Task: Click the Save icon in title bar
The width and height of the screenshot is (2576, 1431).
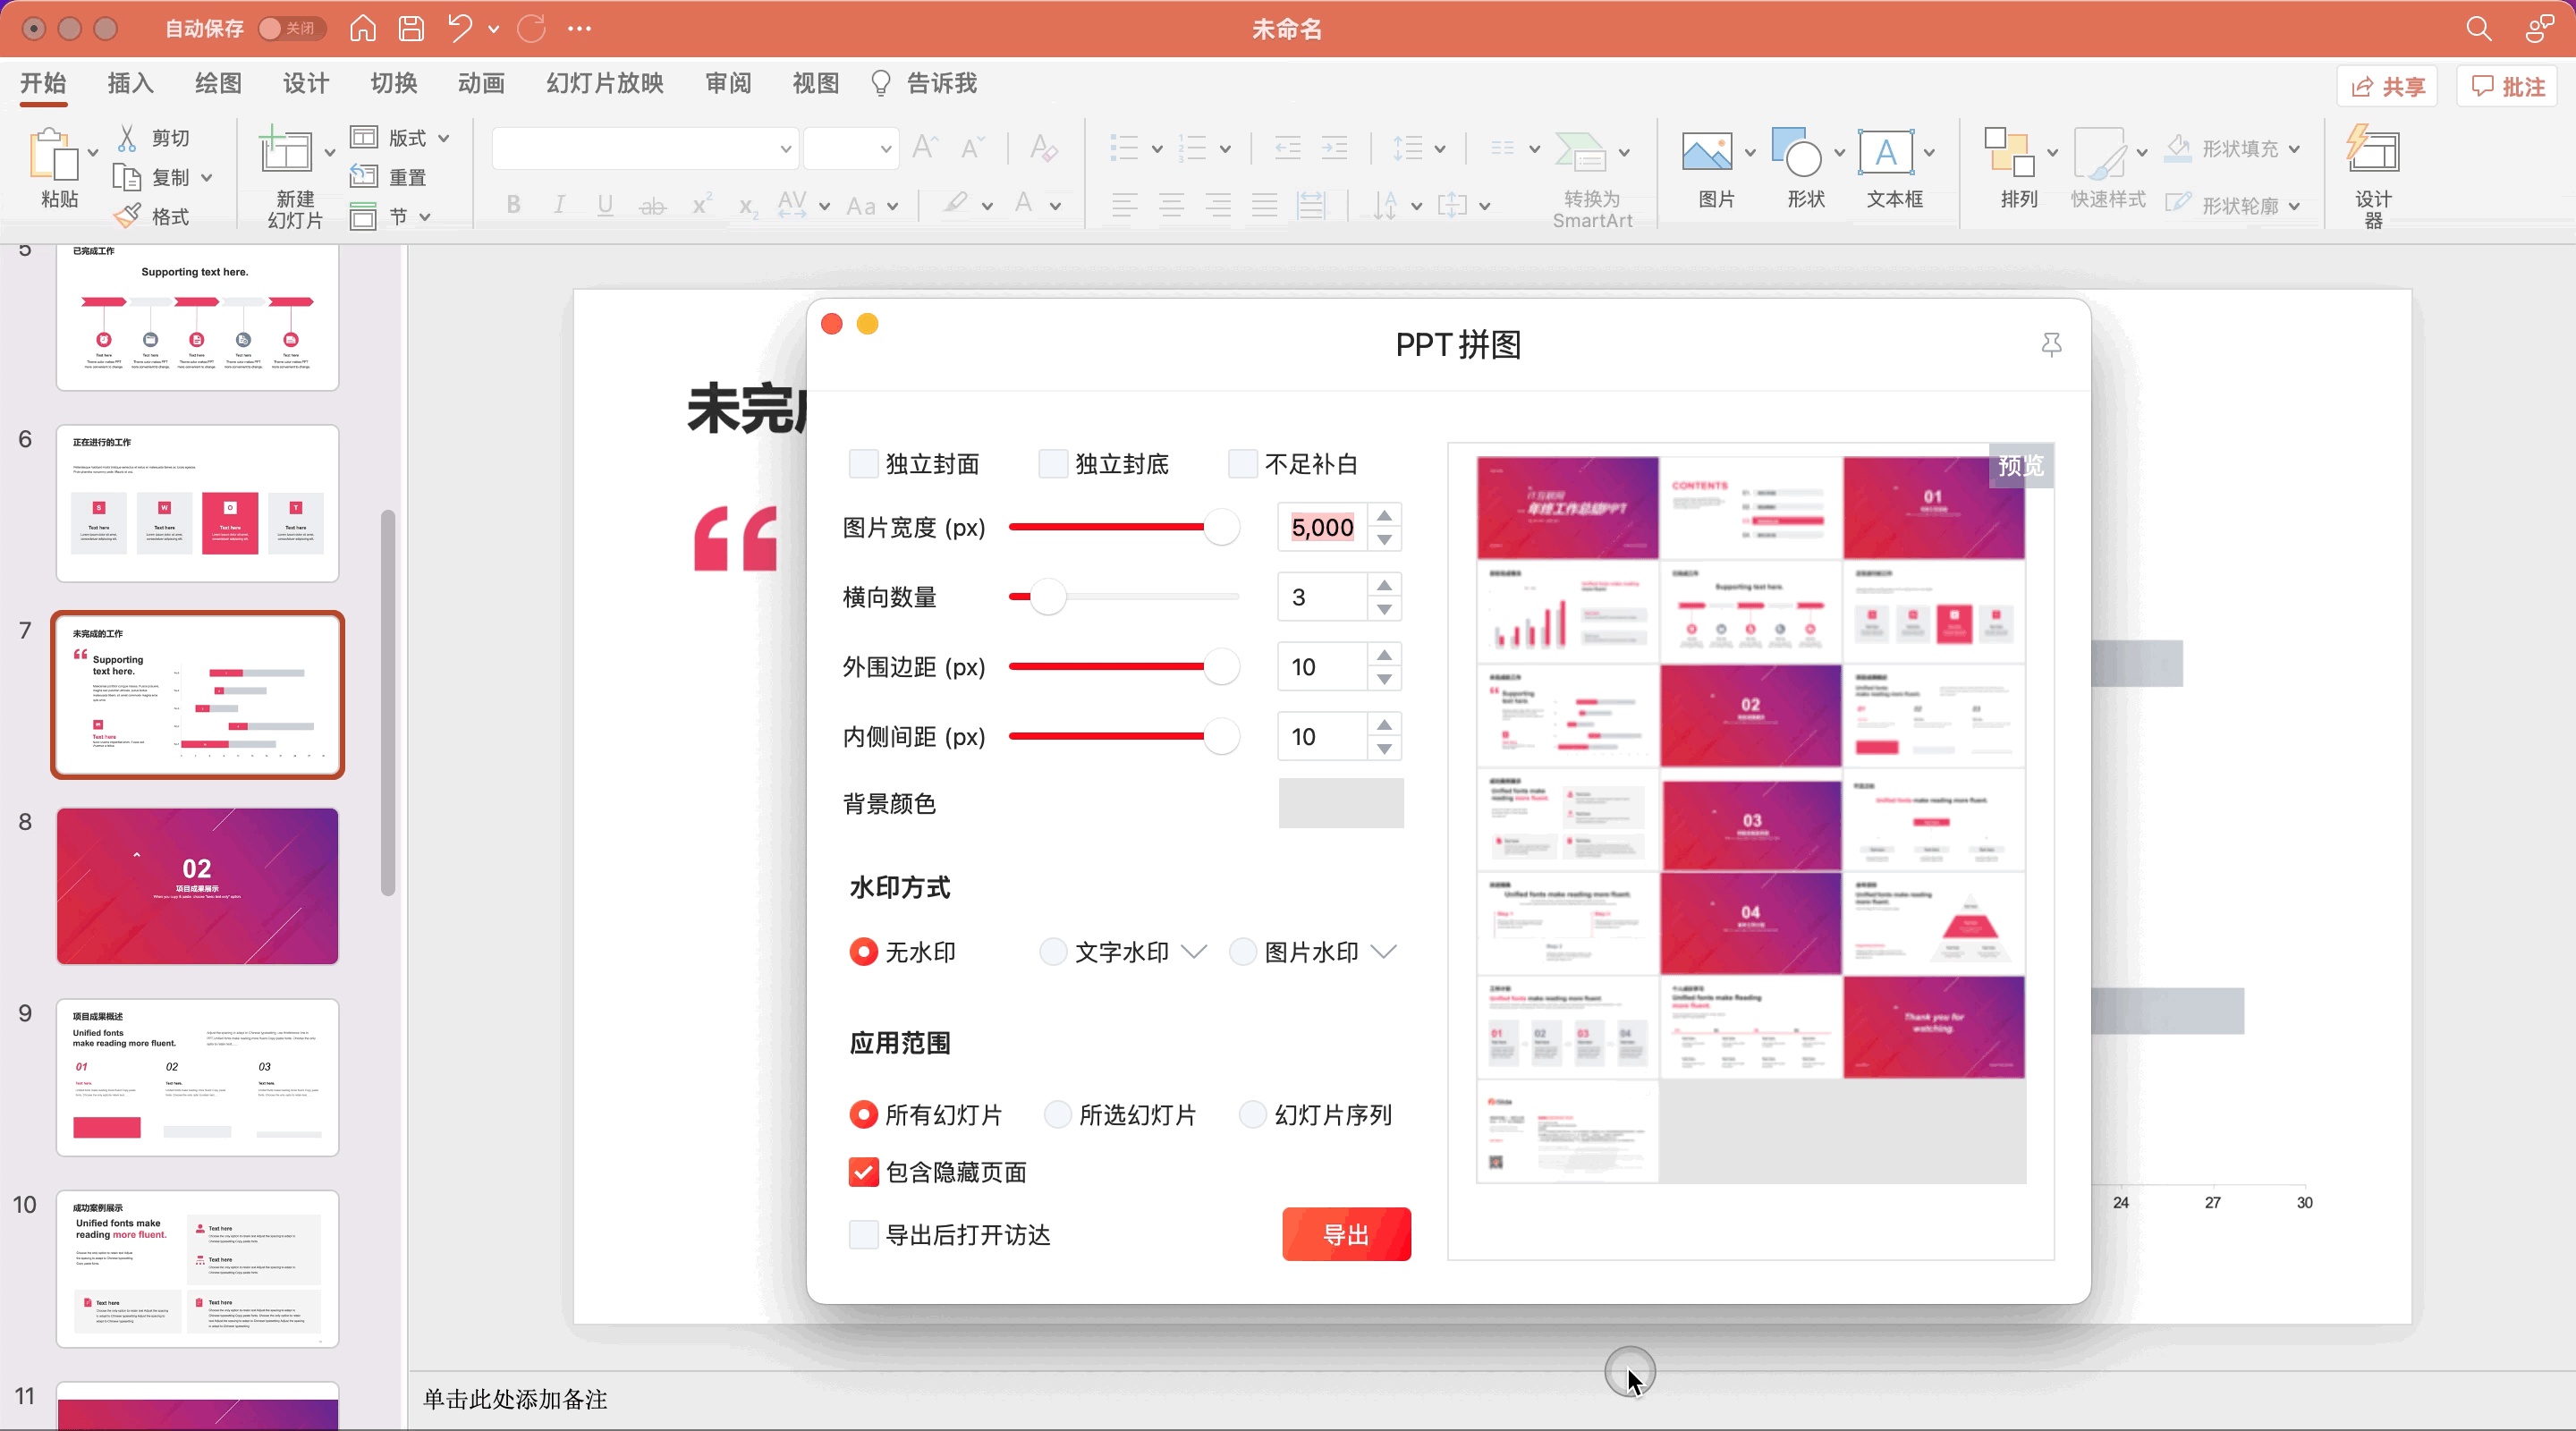Action: point(411,28)
